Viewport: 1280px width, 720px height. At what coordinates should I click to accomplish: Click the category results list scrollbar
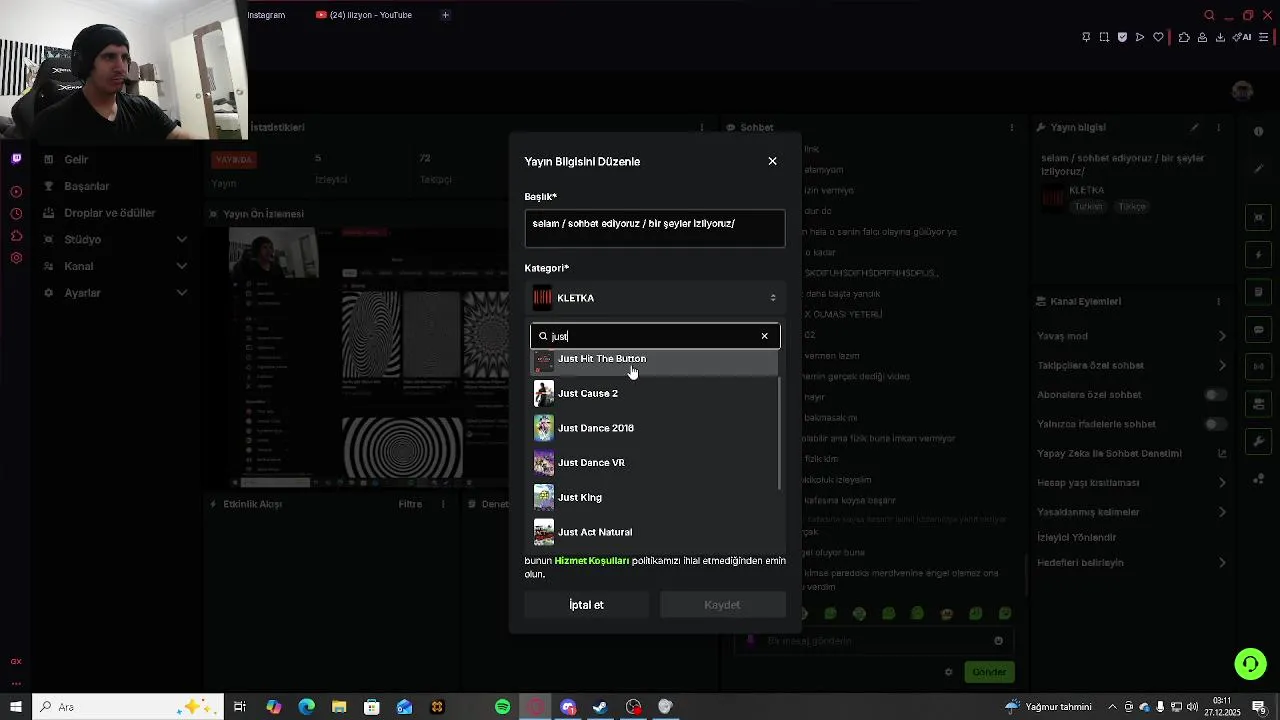pos(779,435)
